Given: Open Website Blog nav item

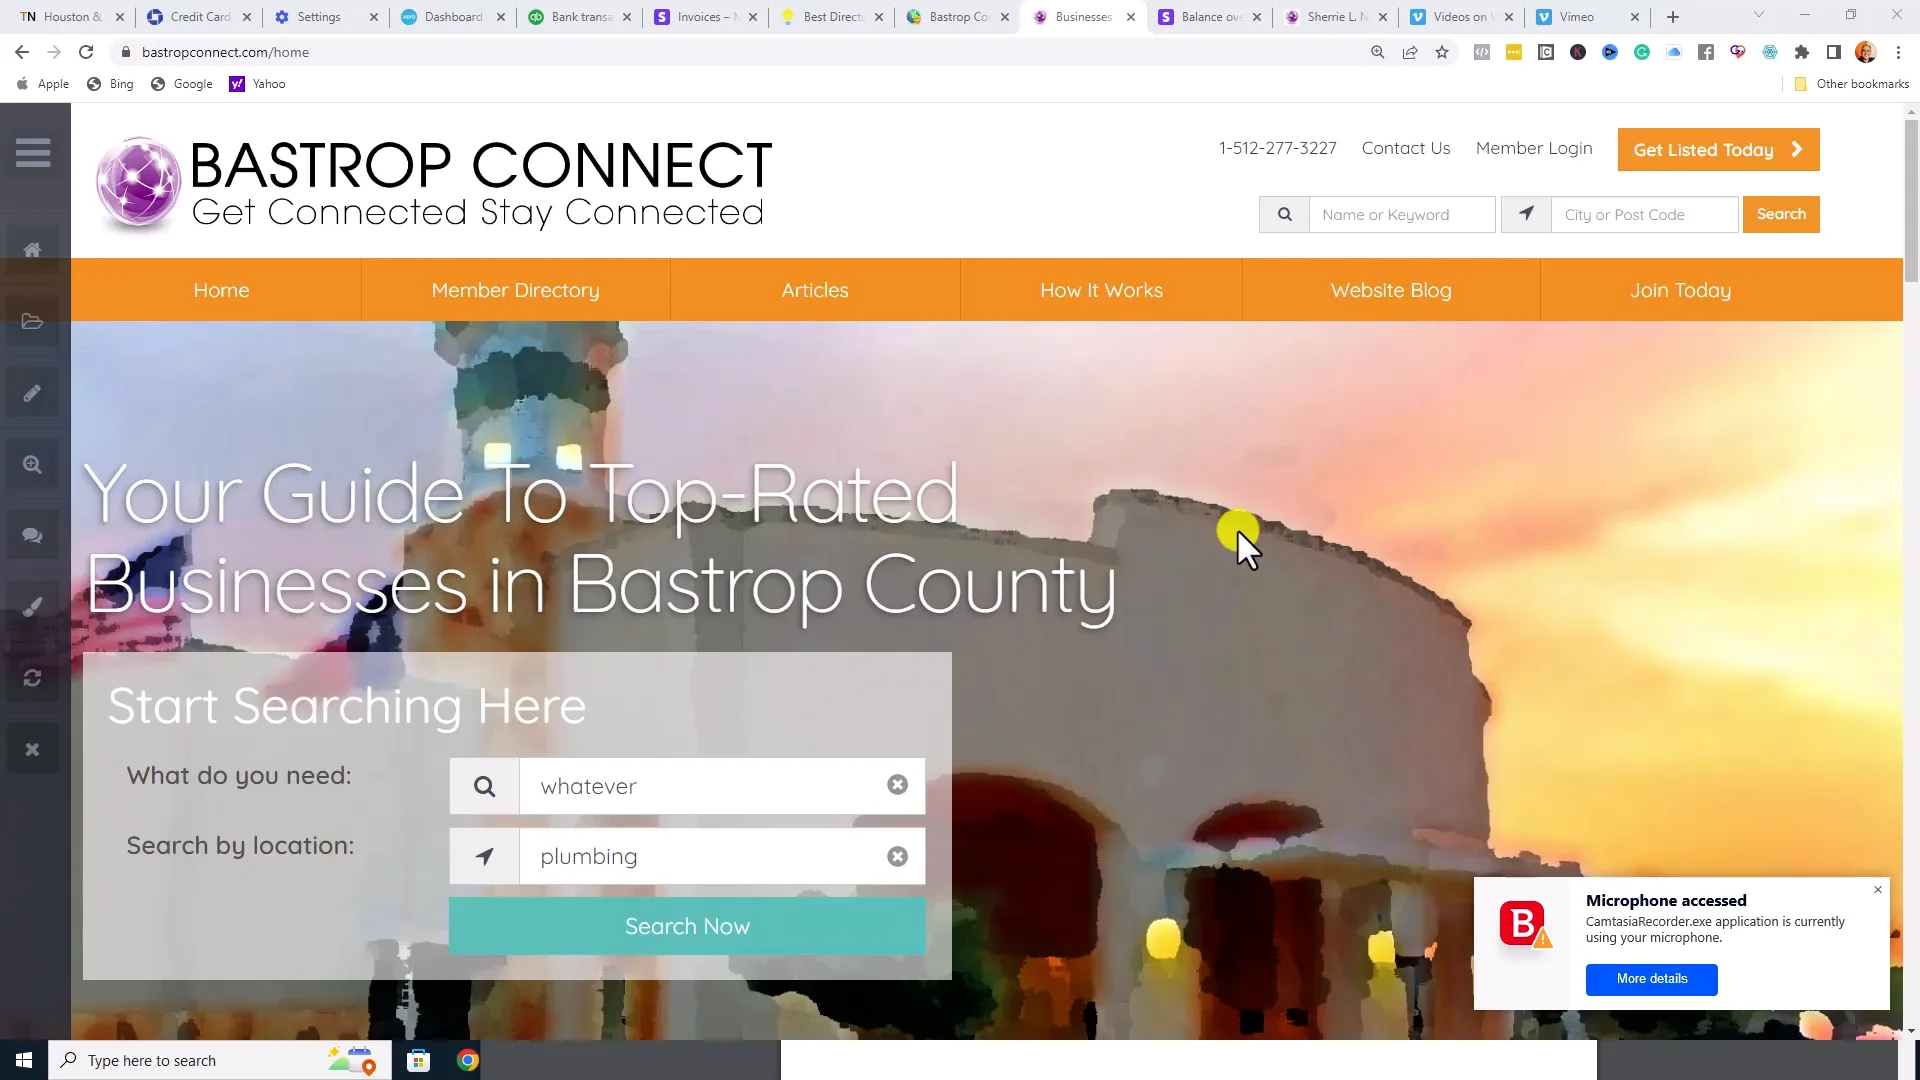Looking at the screenshot, I should point(1391,290).
